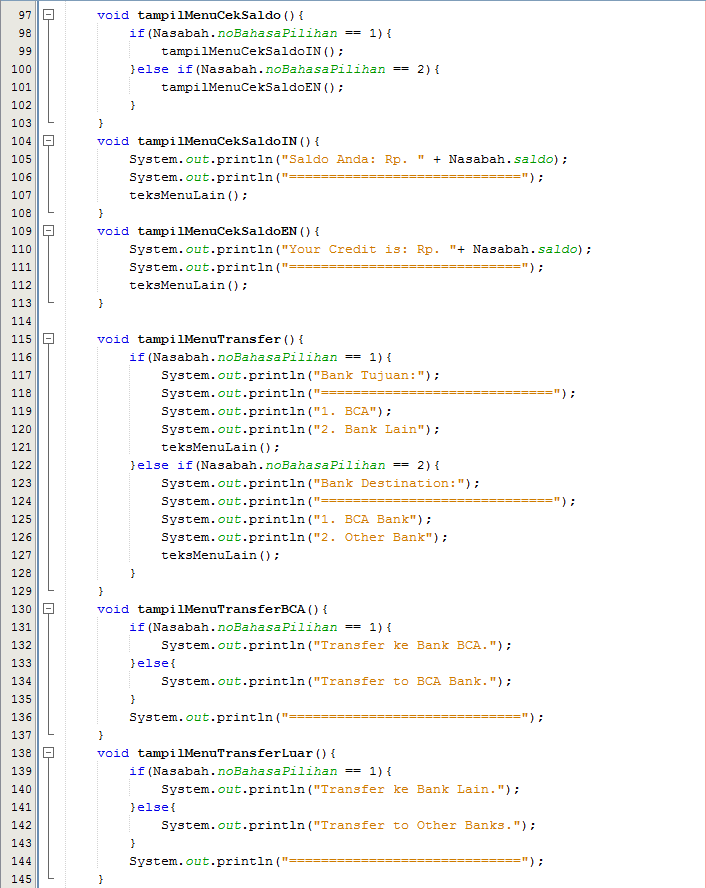This screenshot has width=706, height=888.
Task: Click noBahasaPilihan on line 100
Action: click(x=326, y=69)
